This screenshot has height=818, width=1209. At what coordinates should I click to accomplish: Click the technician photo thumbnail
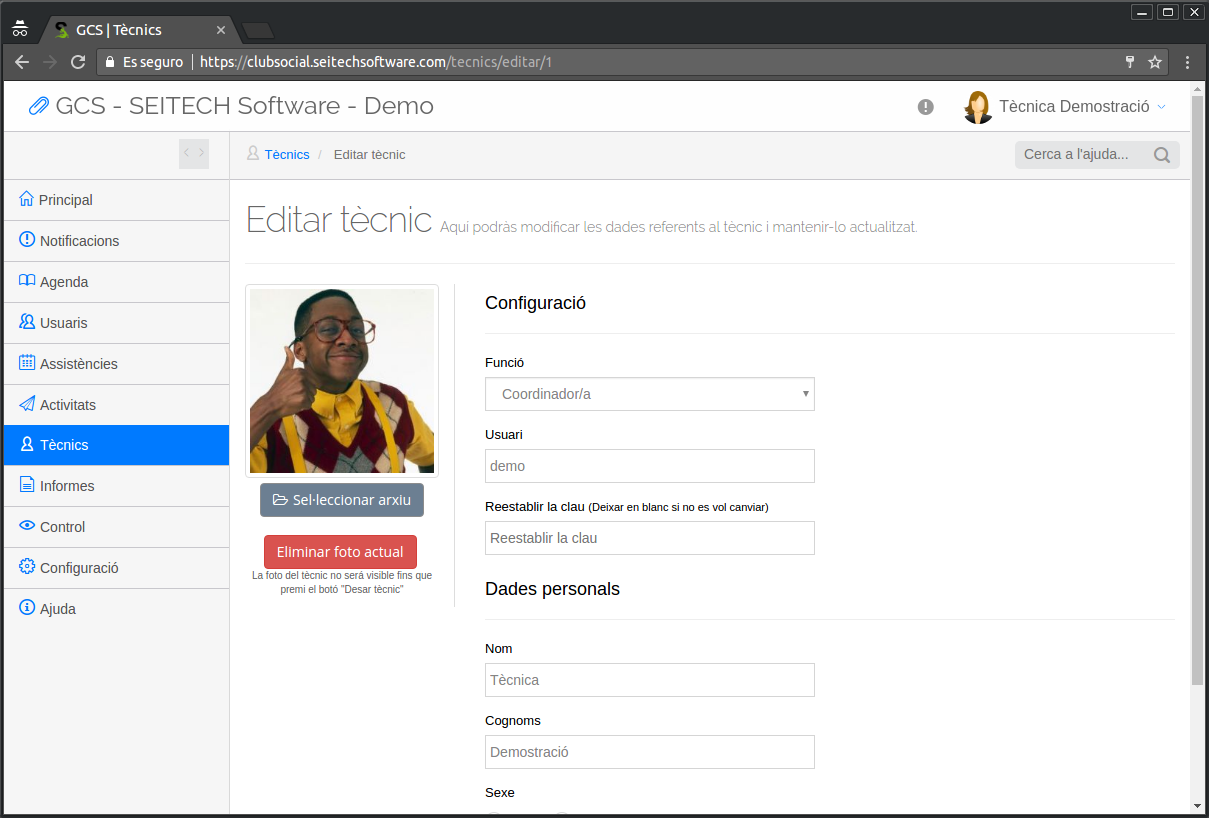[x=342, y=381]
